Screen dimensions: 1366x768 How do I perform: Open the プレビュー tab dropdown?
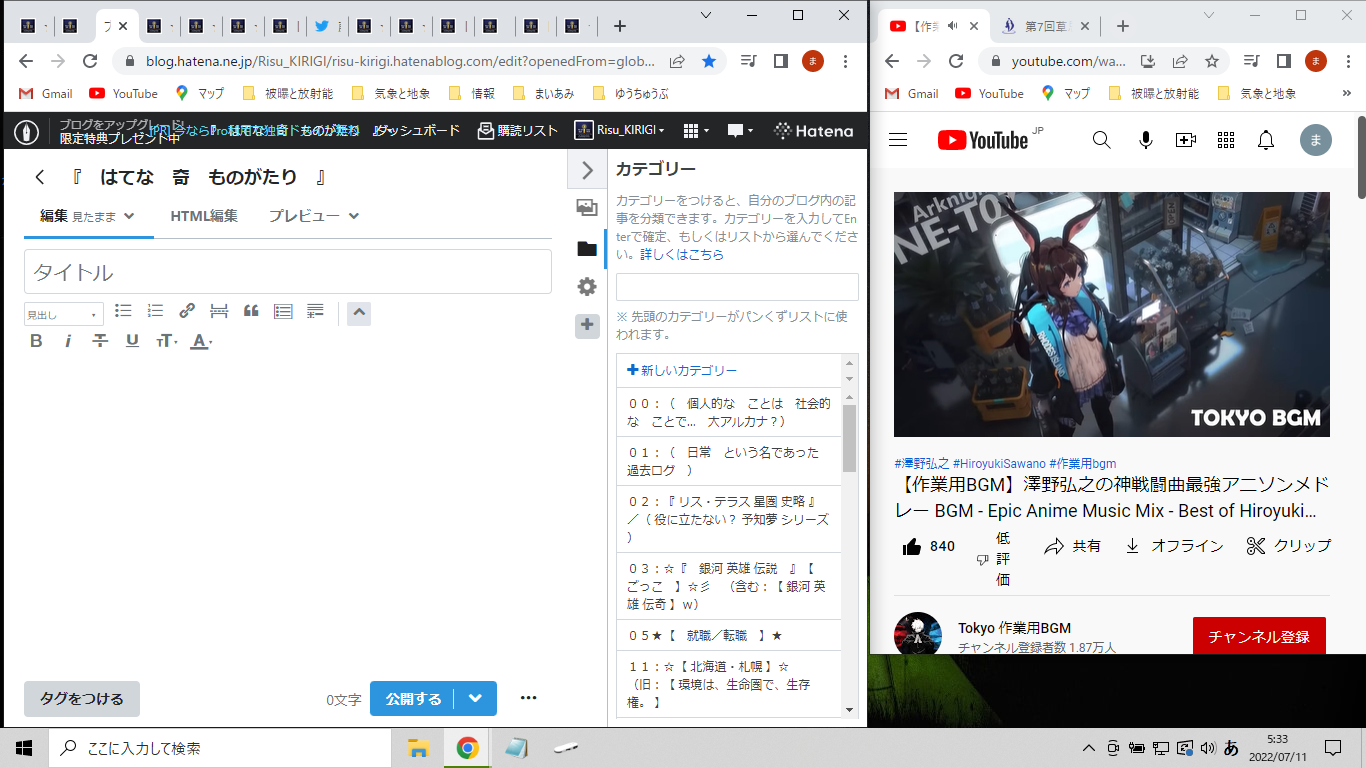pos(314,216)
